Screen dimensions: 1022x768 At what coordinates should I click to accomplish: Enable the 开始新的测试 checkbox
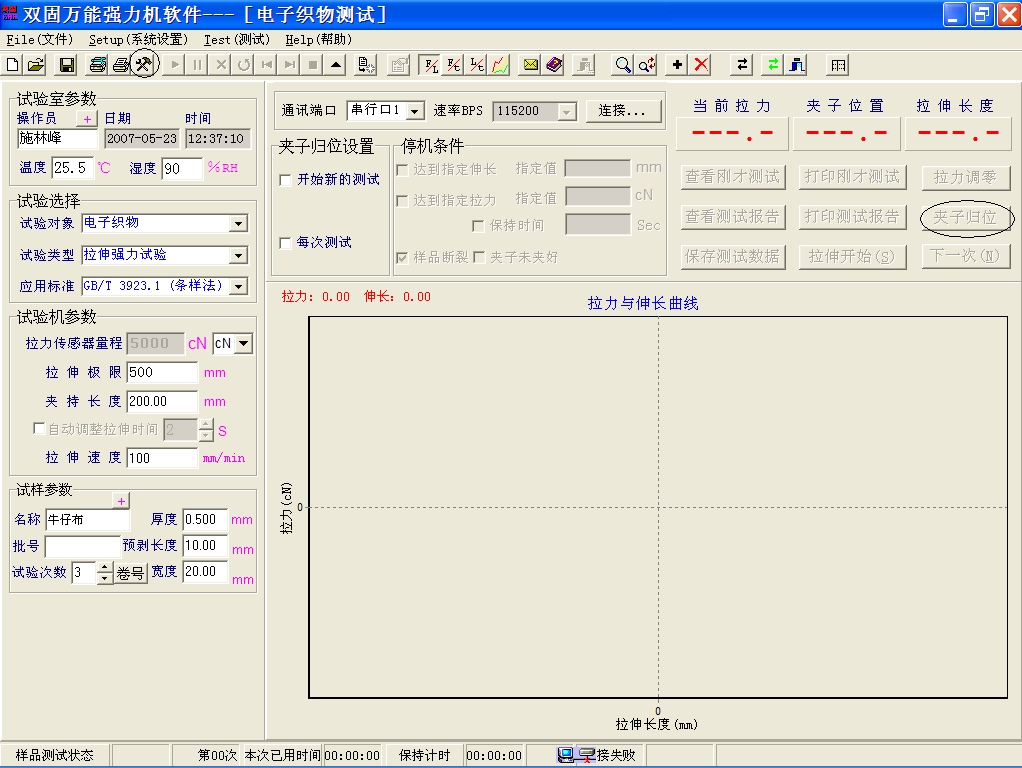286,180
